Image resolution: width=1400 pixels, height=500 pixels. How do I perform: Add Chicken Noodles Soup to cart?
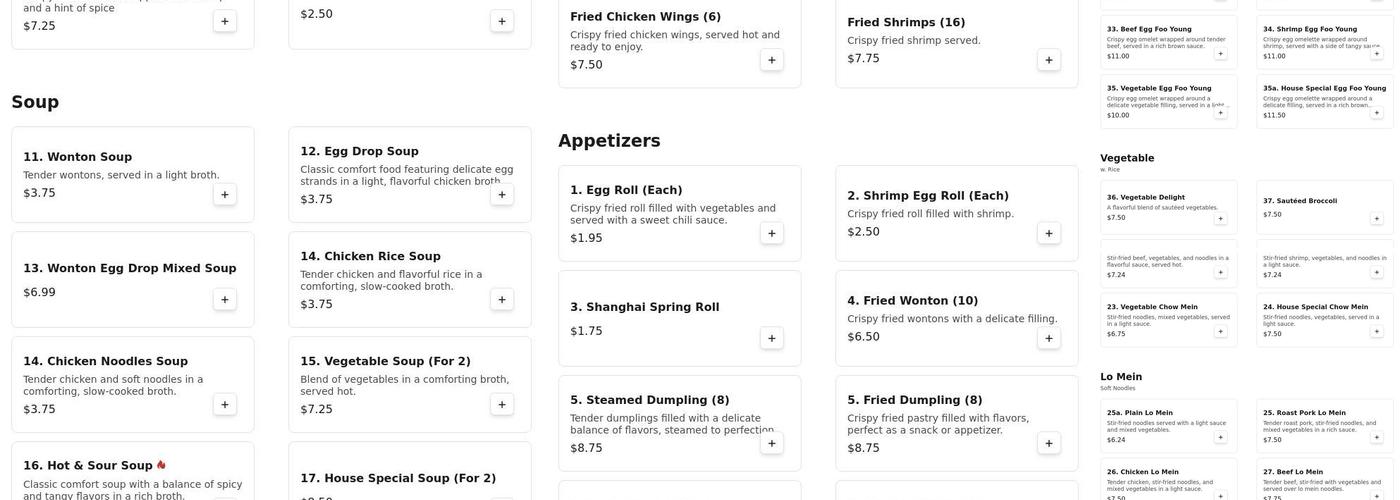coord(224,405)
